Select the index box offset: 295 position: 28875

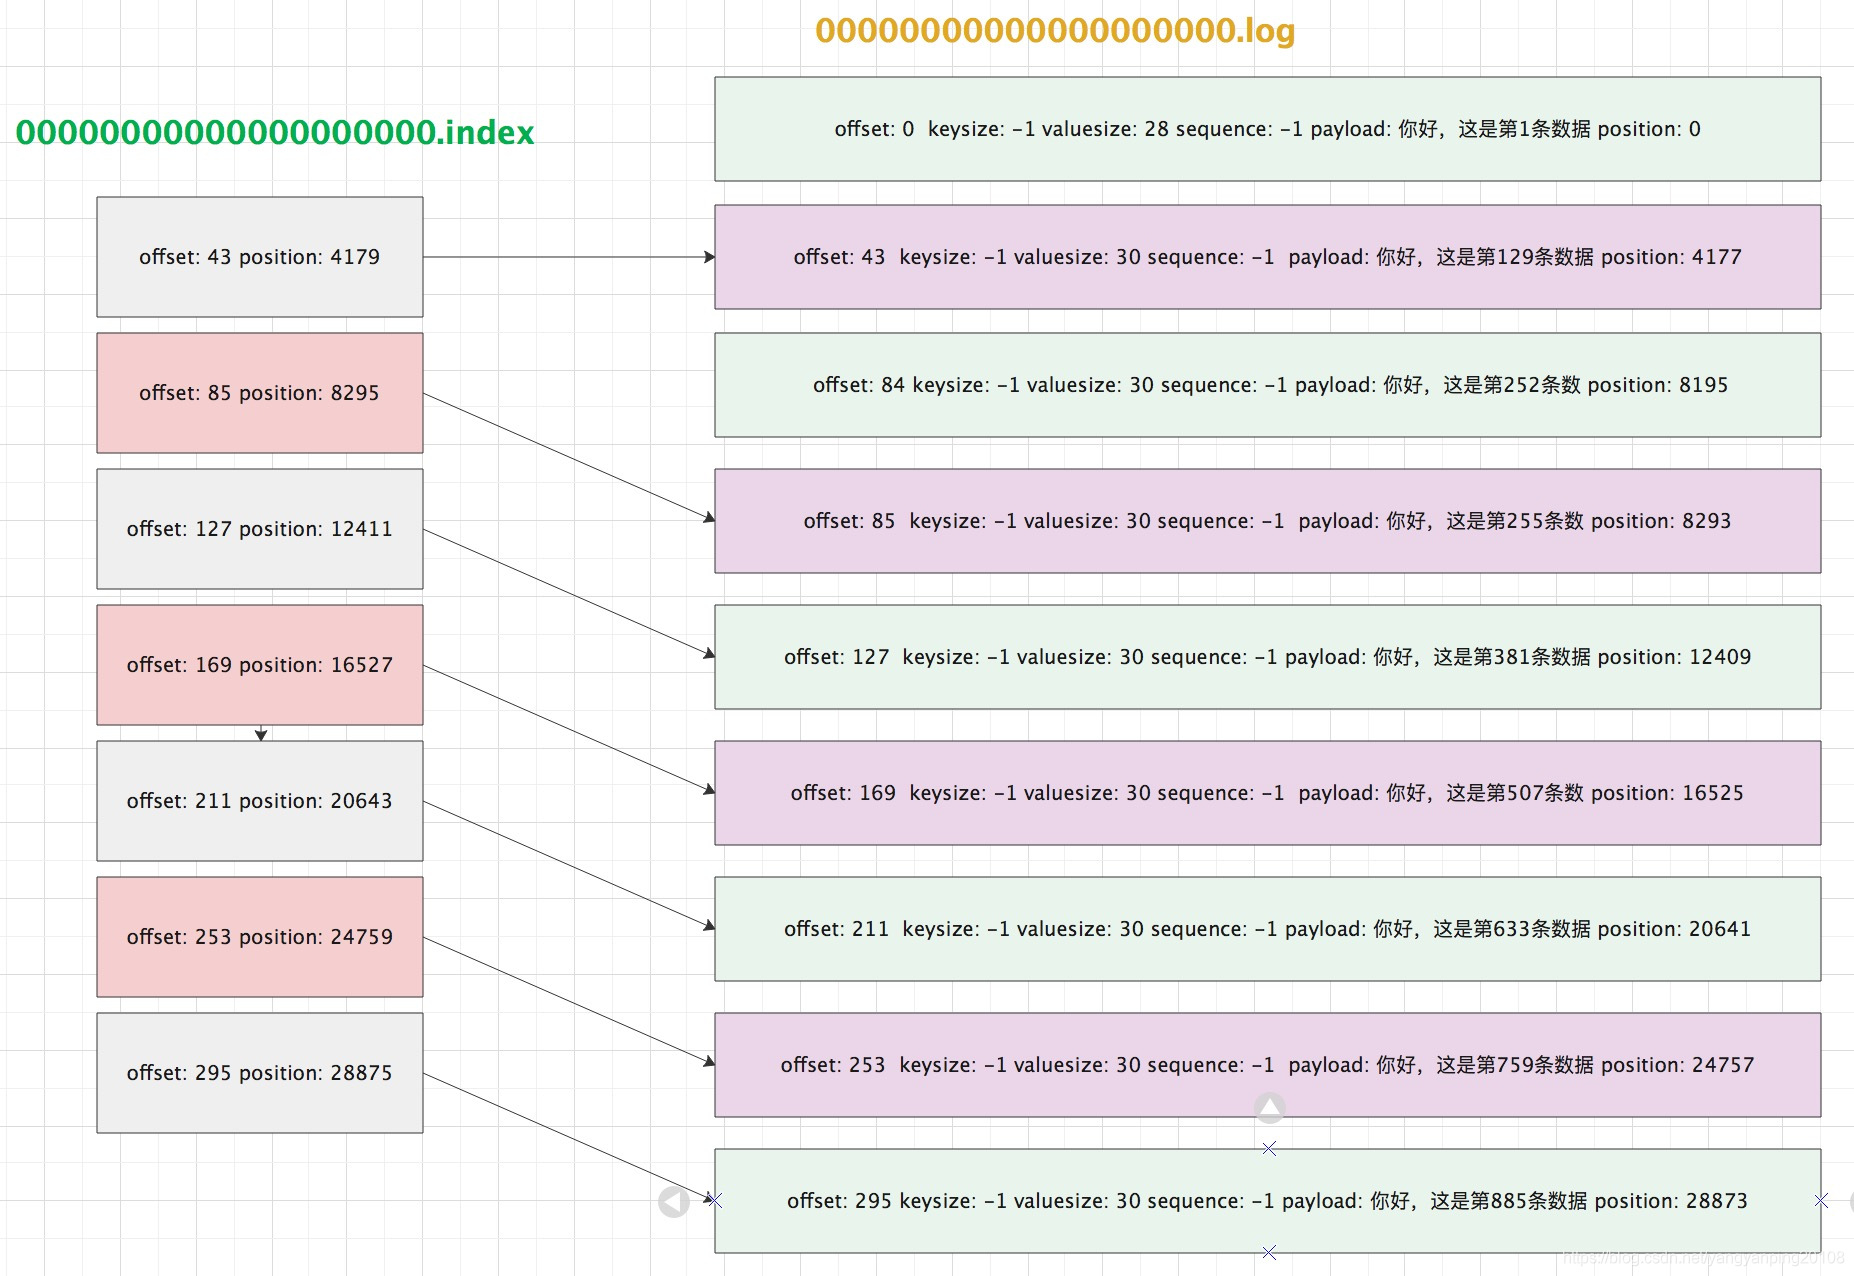pyautogui.click(x=260, y=1073)
